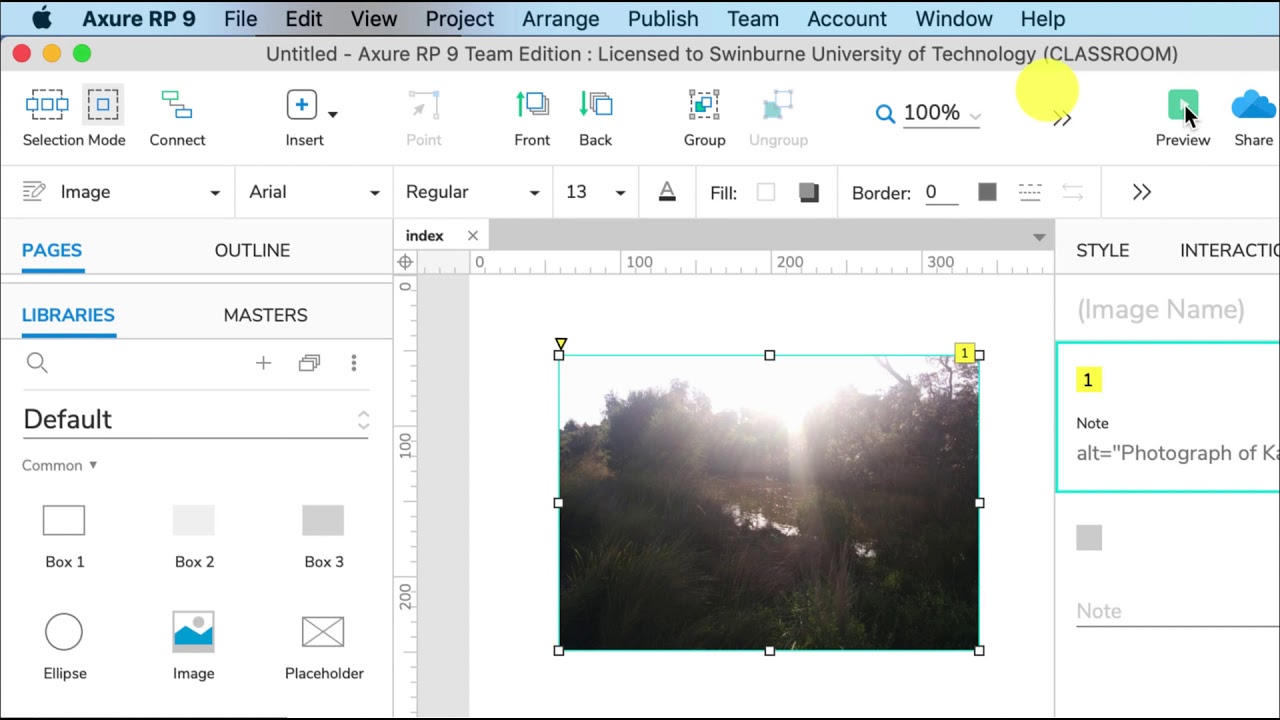Switch to the STYLE tab
This screenshot has height=720, width=1280.
point(1103,250)
